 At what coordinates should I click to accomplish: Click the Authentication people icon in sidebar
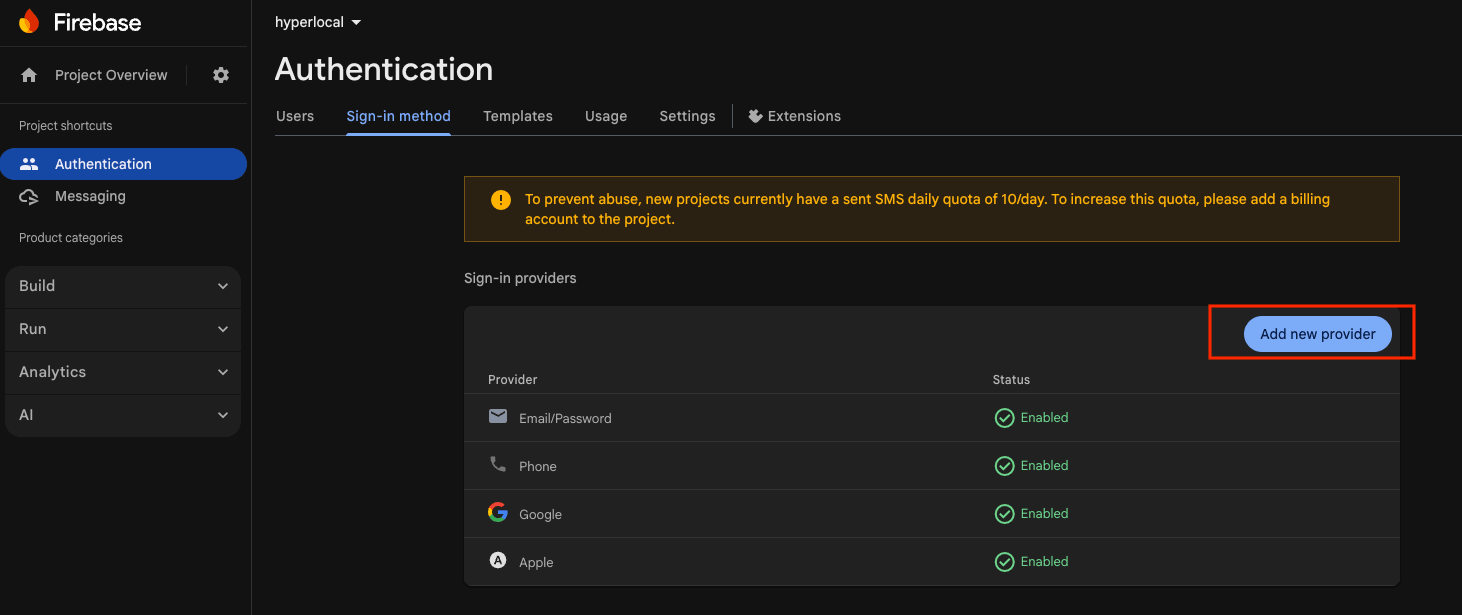tap(29, 164)
